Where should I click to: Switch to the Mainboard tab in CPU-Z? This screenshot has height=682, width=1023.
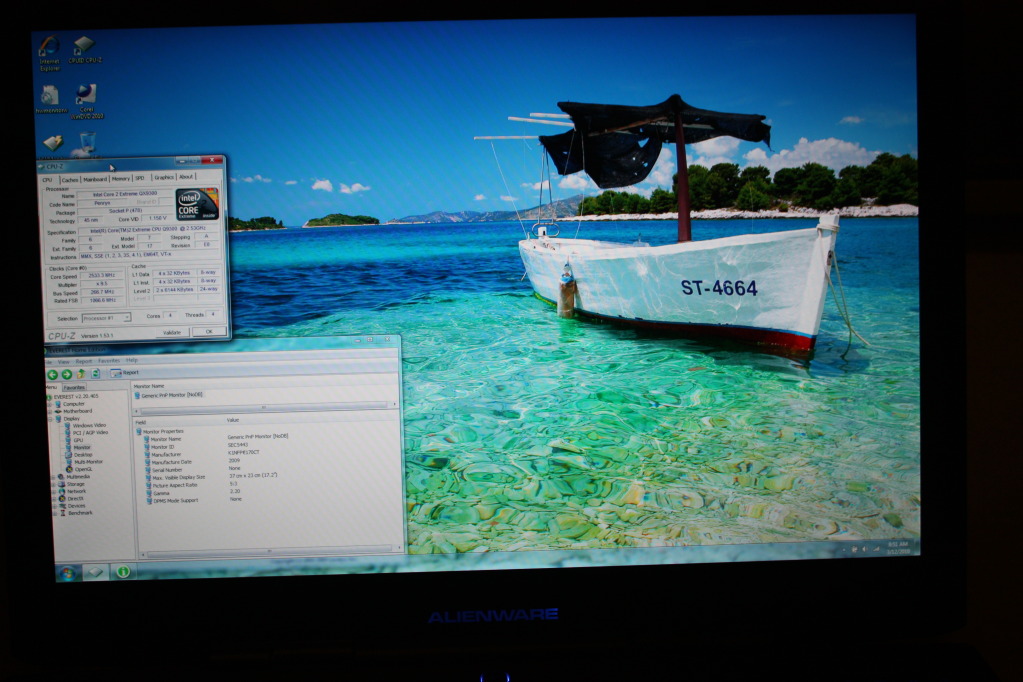point(95,179)
